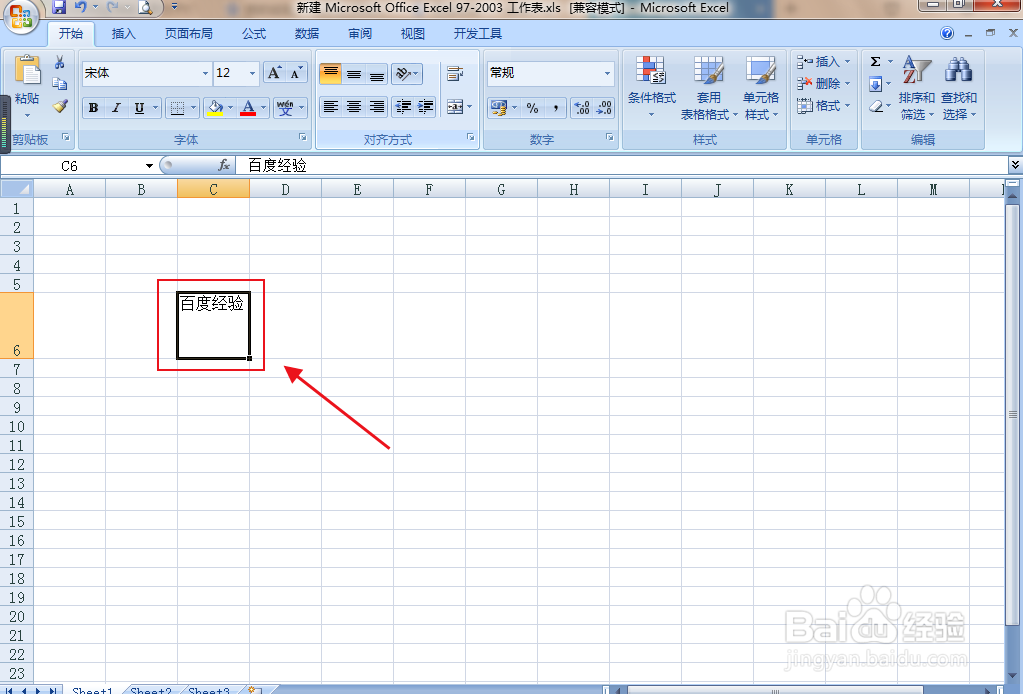Open text orientation options
Image resolution: width=1023 pixels, height=694 pixels.
tap(406, 74)
